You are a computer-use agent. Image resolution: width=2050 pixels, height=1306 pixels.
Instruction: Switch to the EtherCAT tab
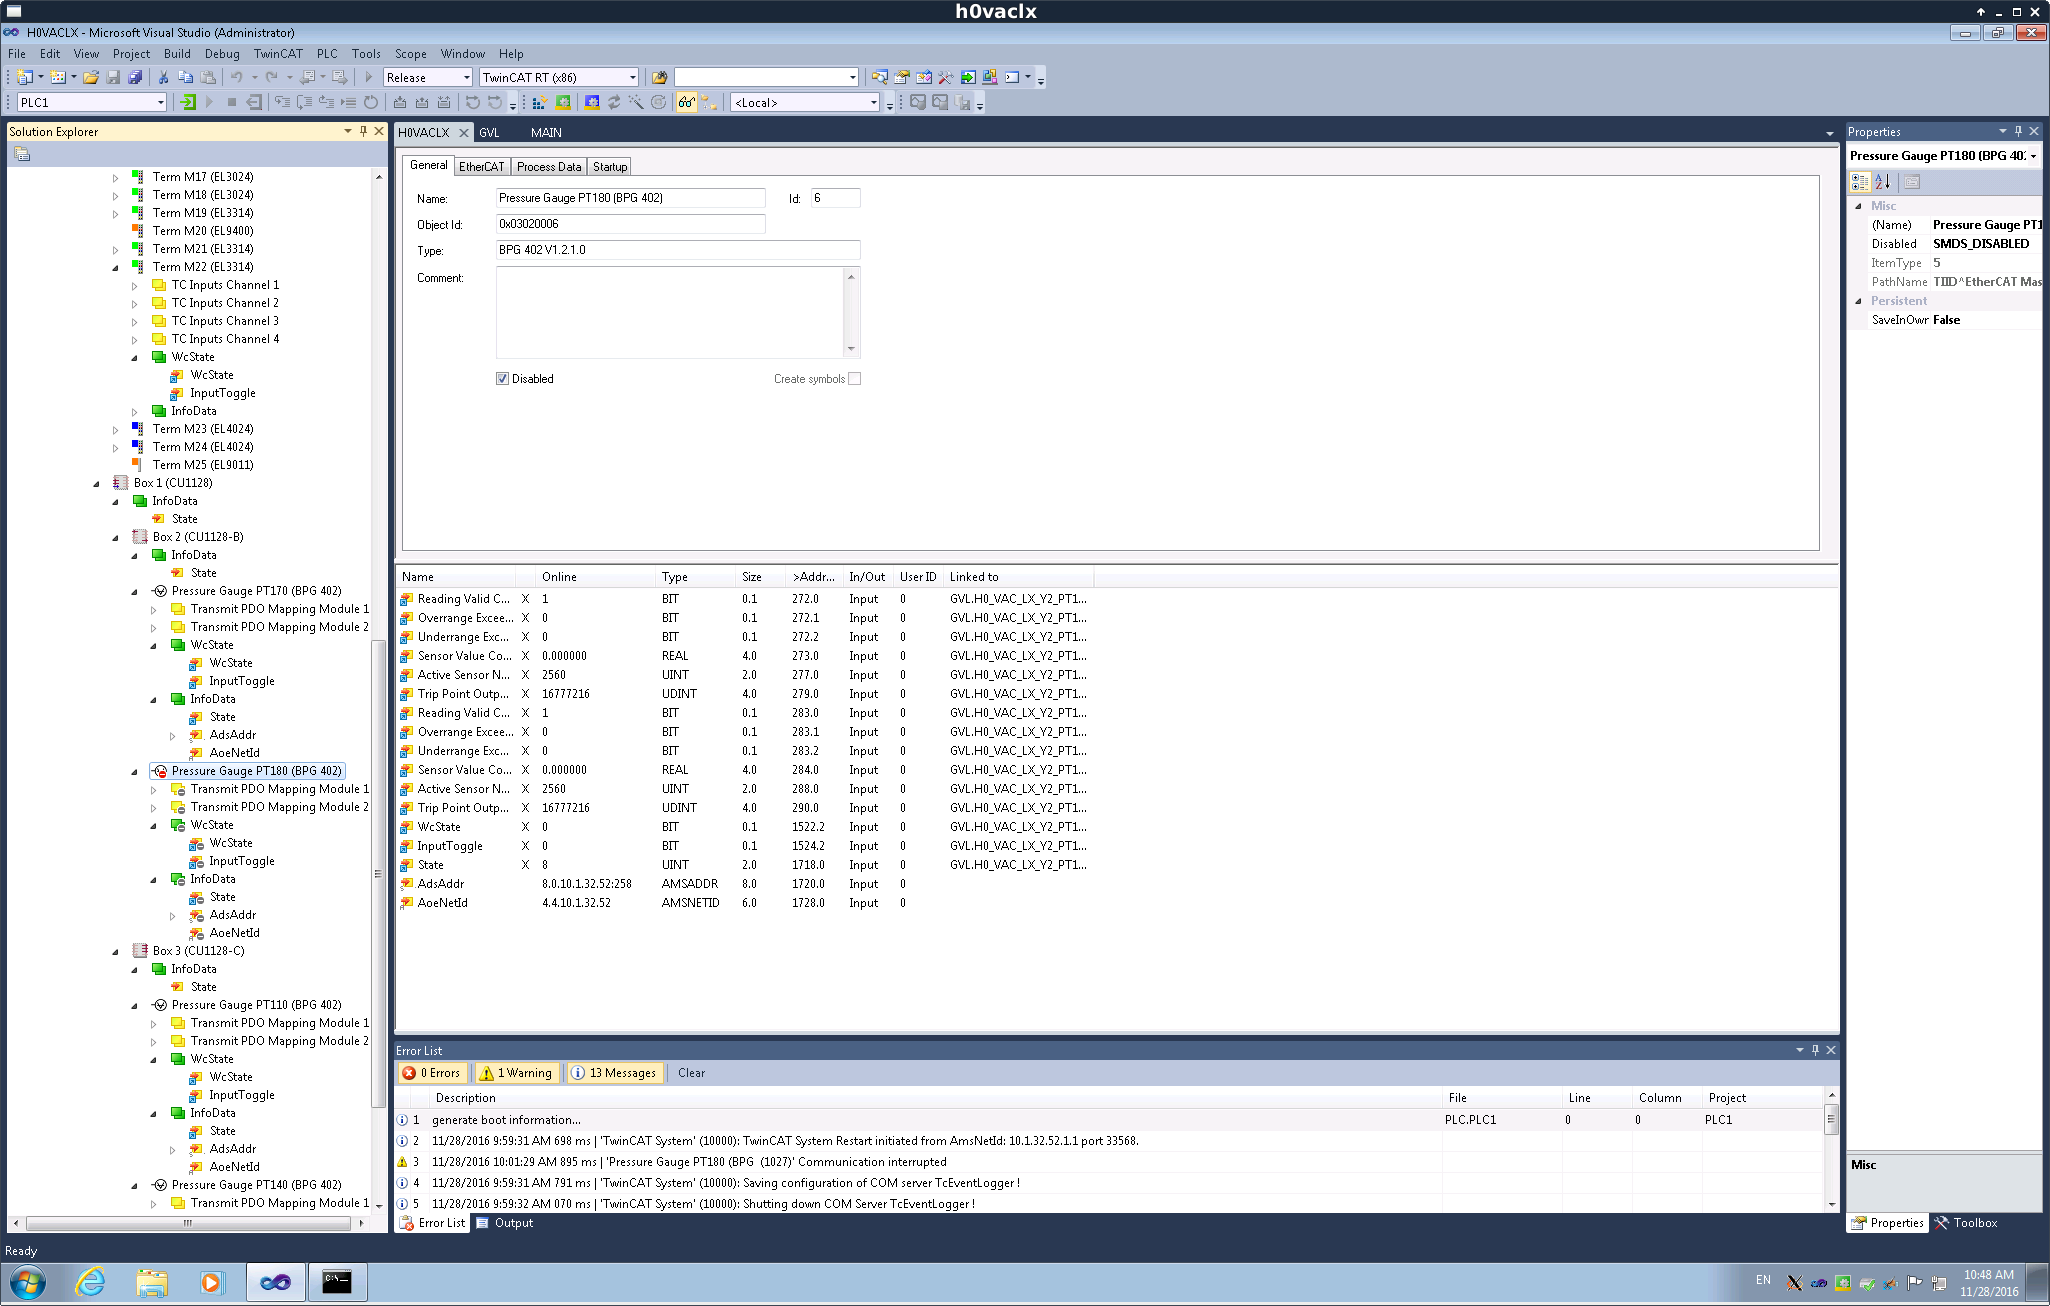(482, 167)
